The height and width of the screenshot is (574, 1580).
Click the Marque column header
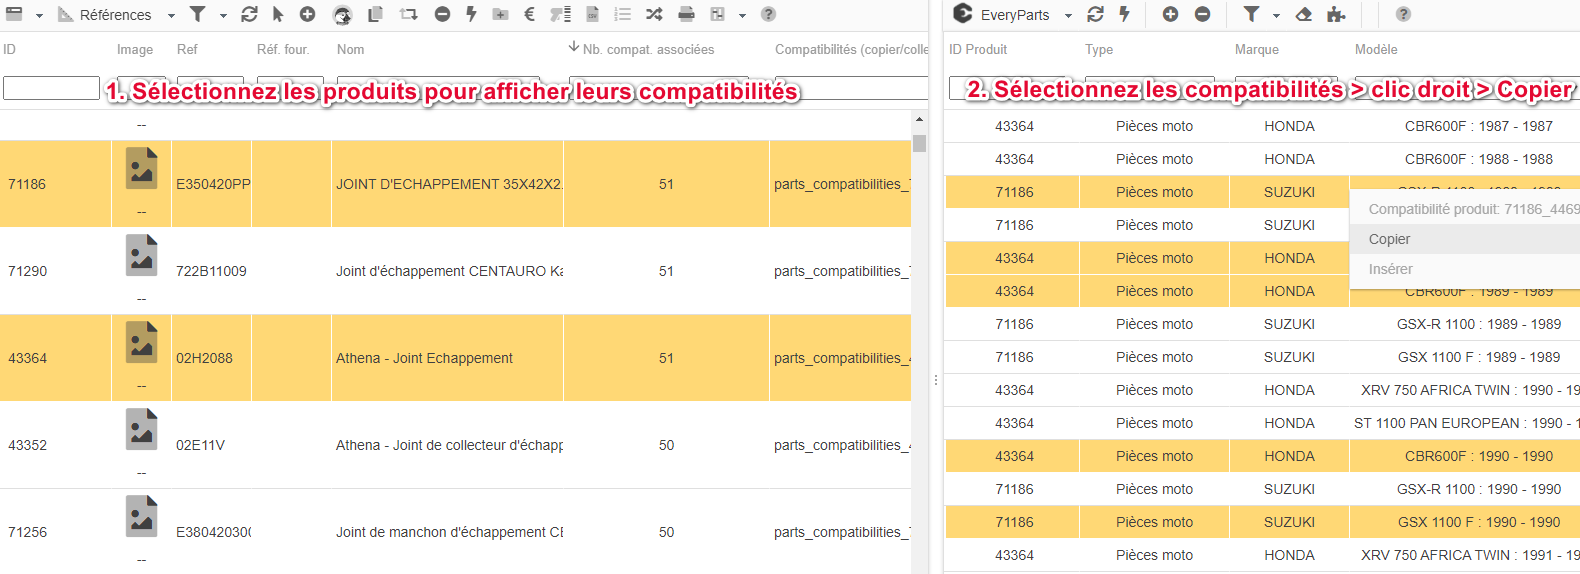[x=1256, y=49]
